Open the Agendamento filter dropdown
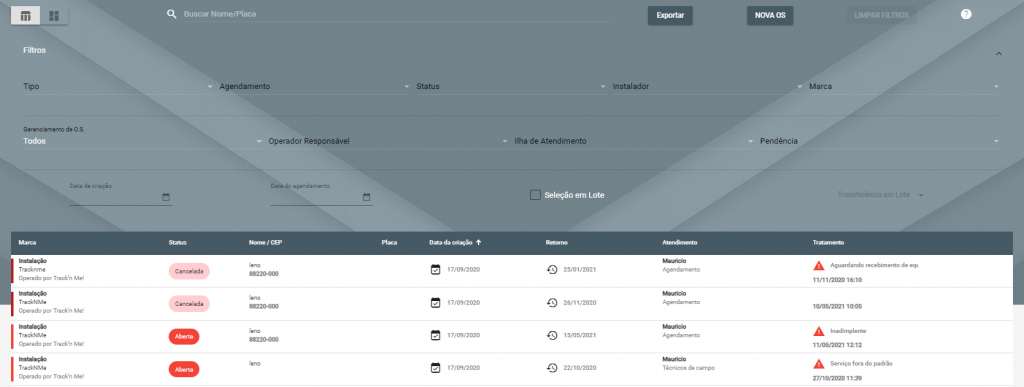The image size is (1024, 387). [315, 86]
